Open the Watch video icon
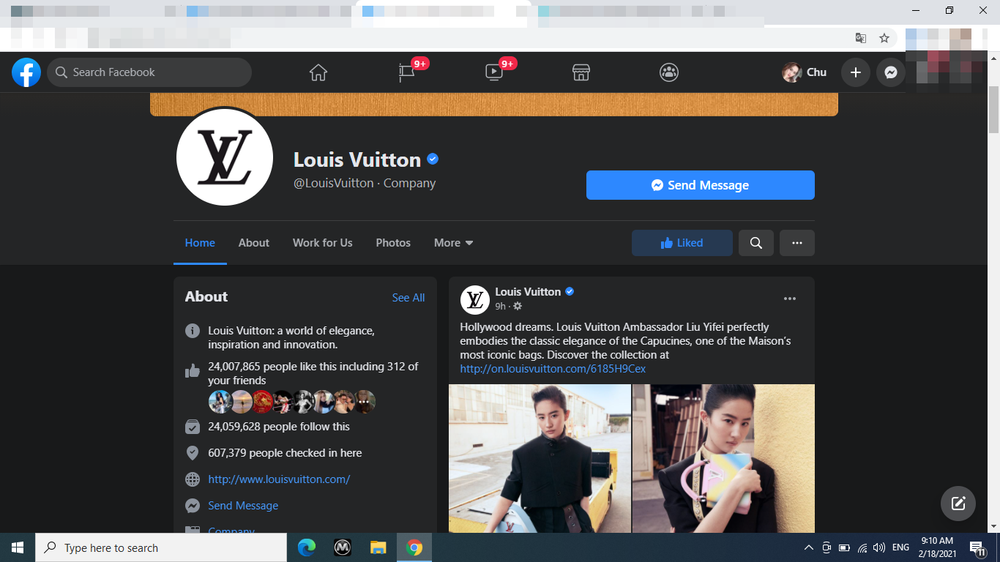The height and width of the screenshot is (562, 1000). [x=494, y=72]
